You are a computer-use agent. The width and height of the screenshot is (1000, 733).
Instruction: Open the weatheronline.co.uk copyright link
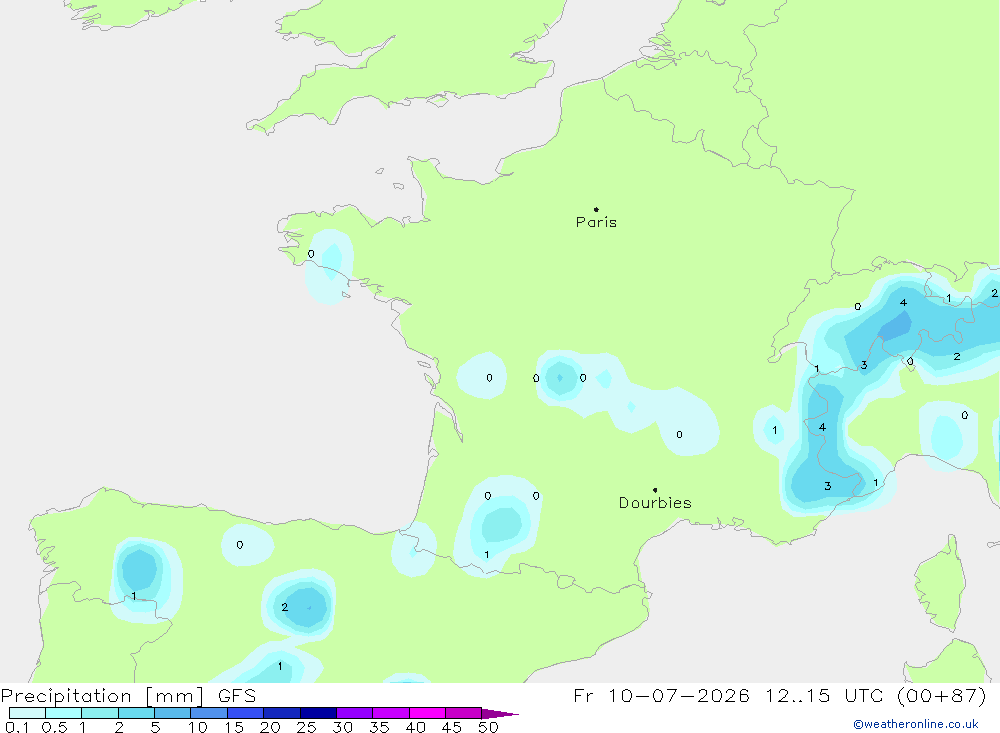916,724
